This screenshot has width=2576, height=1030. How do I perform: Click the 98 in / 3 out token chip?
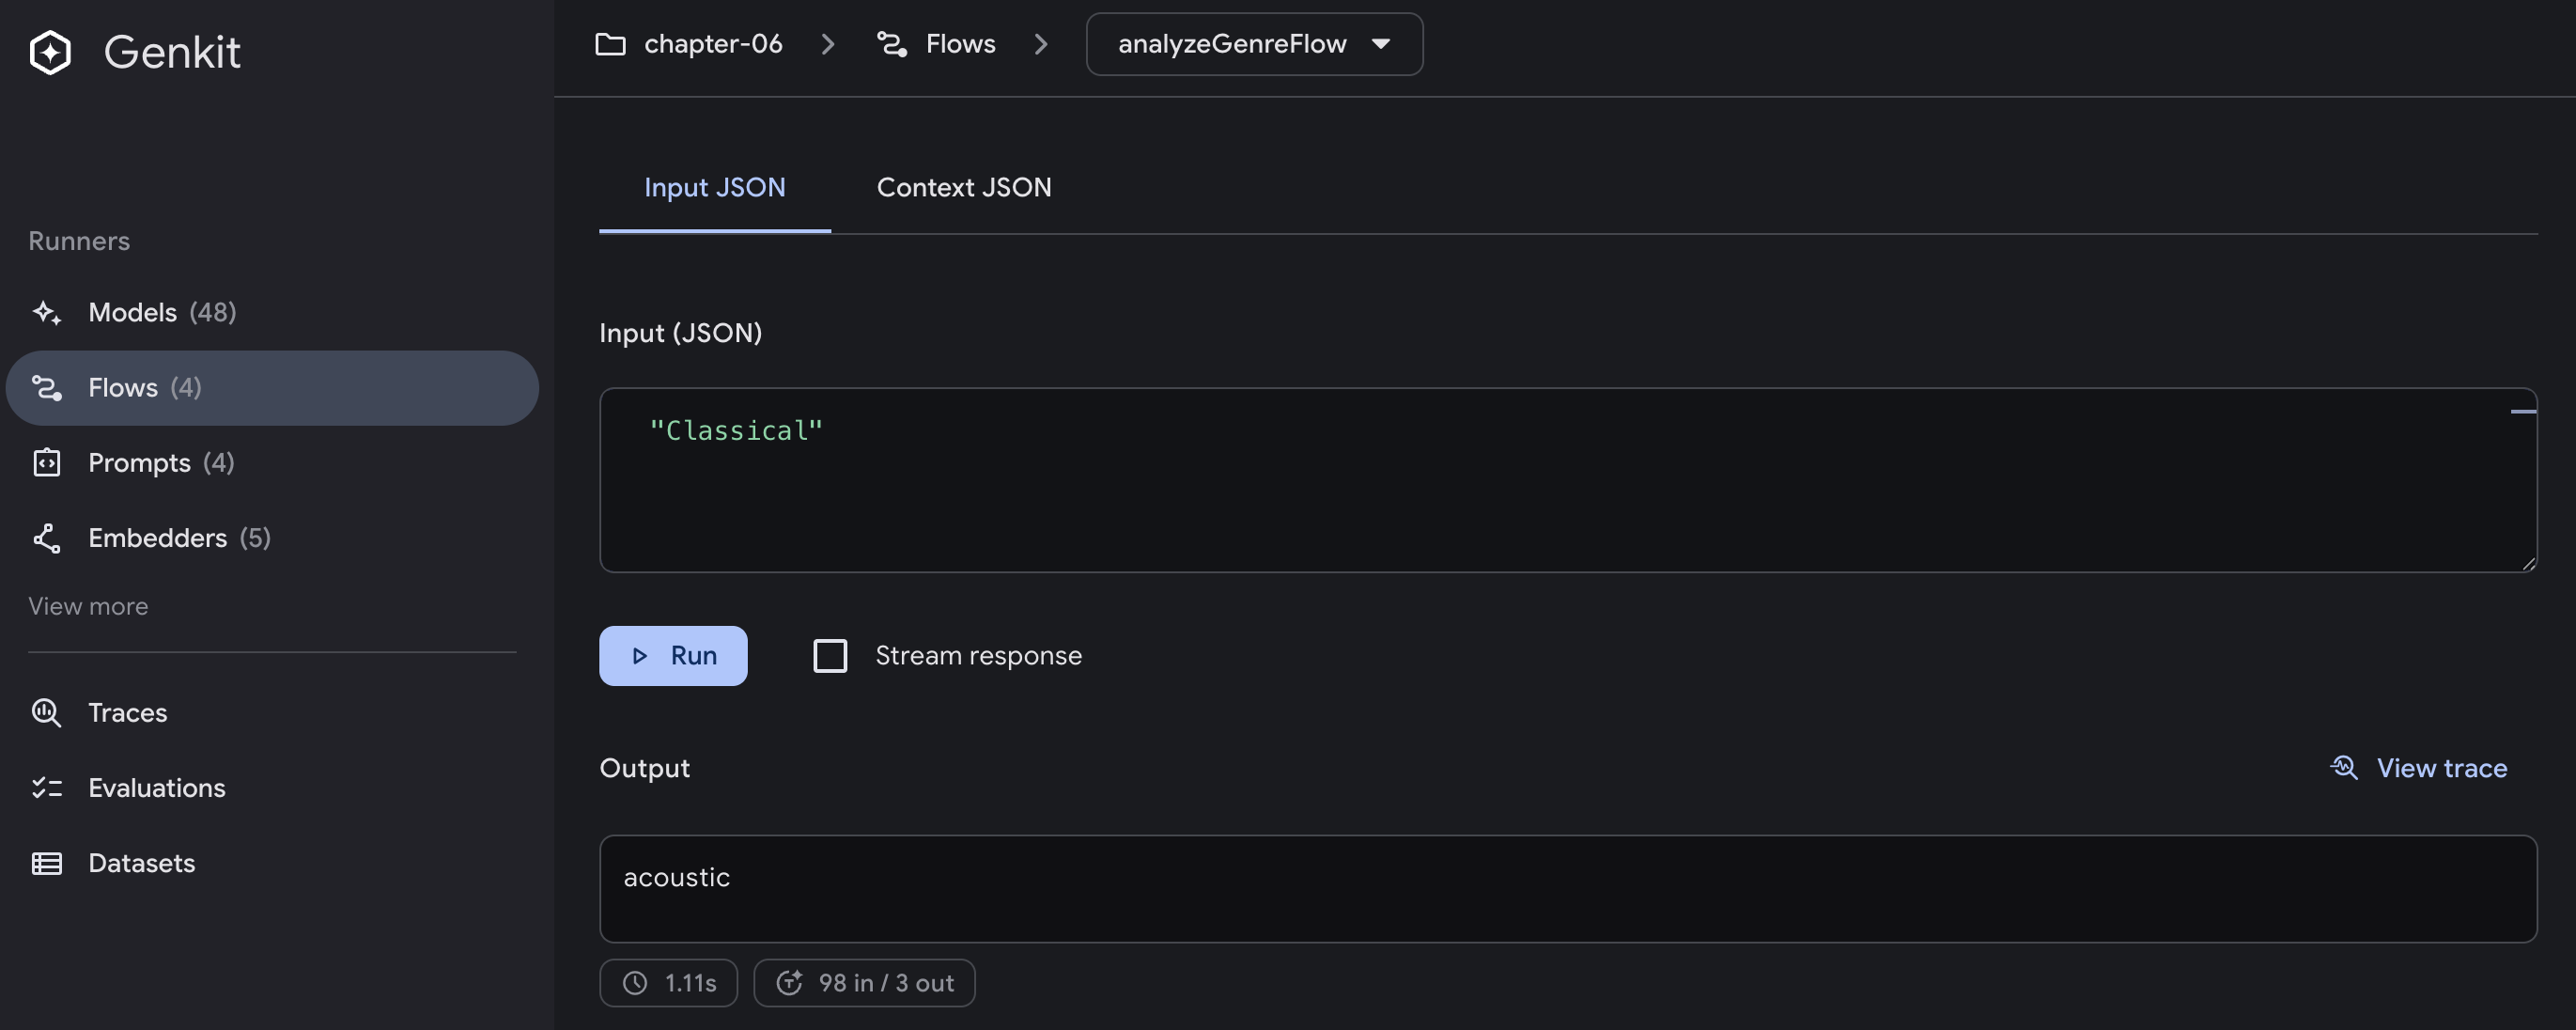(x=864, y=983)
